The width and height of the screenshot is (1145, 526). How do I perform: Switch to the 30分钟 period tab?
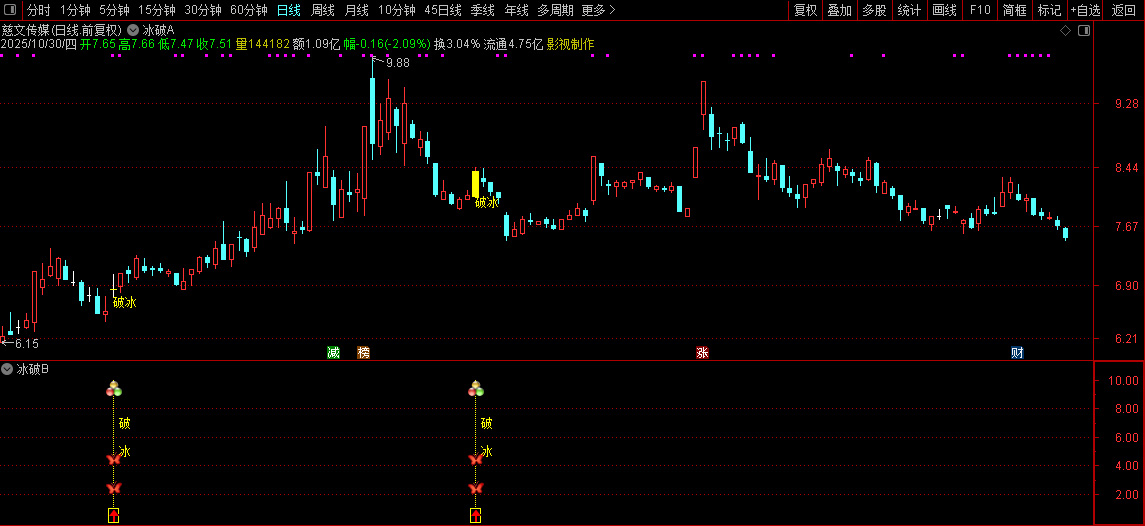(x=202, y=10)
